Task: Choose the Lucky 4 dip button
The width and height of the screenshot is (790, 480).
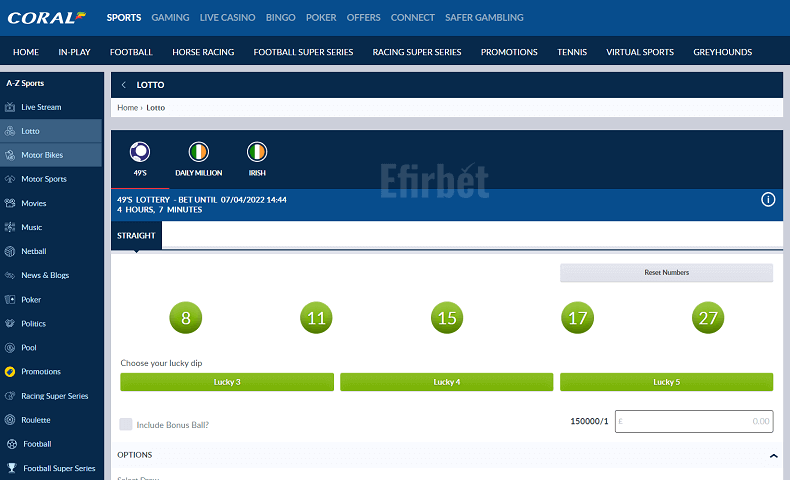Action: pyautogui.click(x=446, y=382)
